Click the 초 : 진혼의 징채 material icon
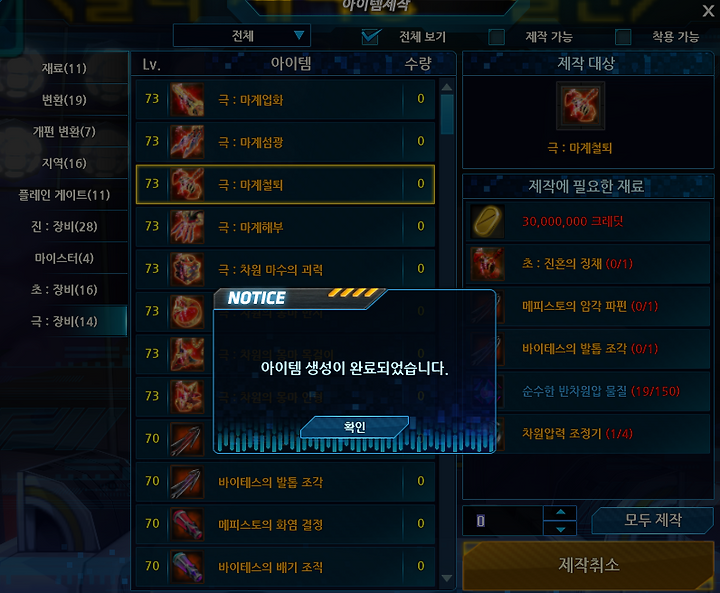Image resolution: width=720 pixels, height=593 pixels. [488, 264]
